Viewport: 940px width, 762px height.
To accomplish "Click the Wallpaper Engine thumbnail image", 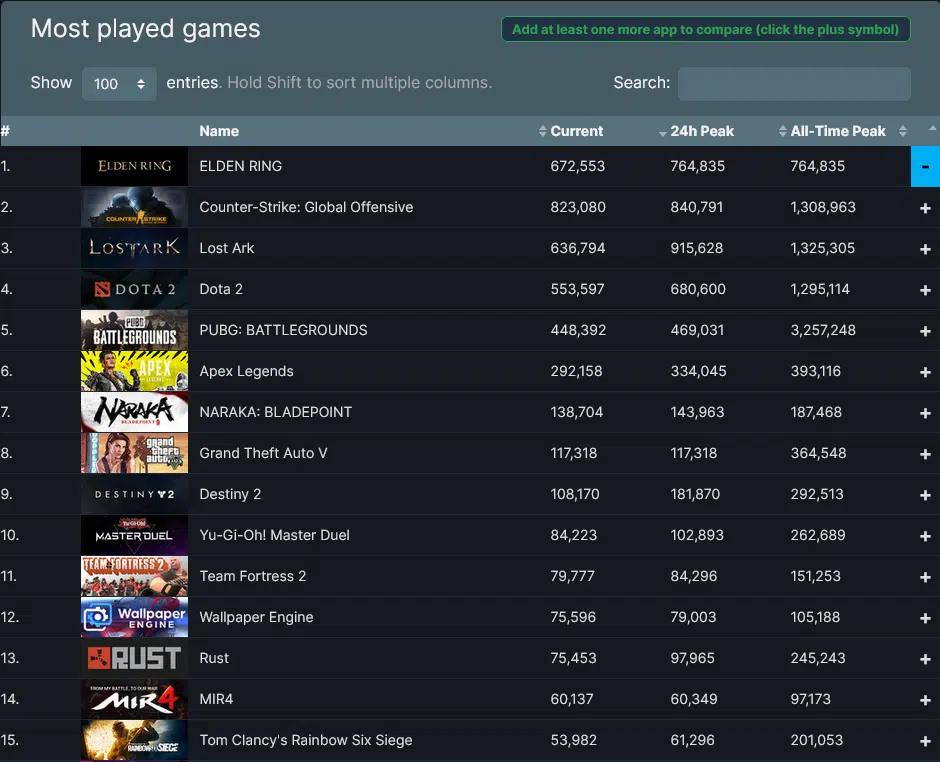I will [134, 617].
